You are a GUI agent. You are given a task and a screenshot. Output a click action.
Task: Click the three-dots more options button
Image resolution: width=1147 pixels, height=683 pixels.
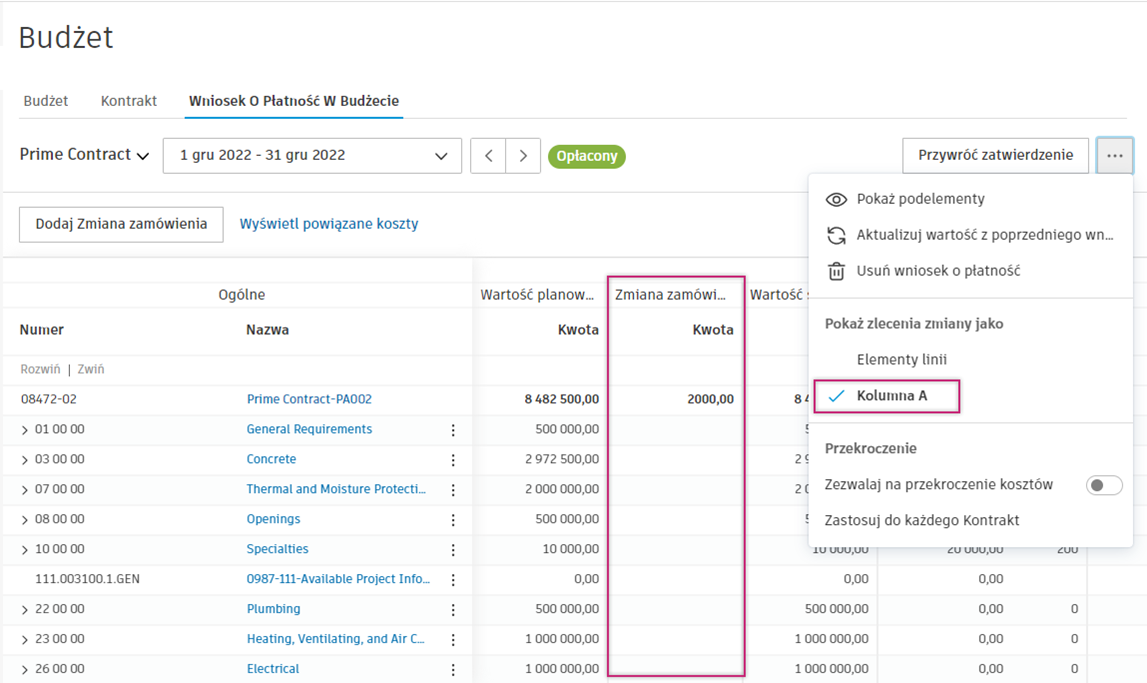tap(1114, 156)
